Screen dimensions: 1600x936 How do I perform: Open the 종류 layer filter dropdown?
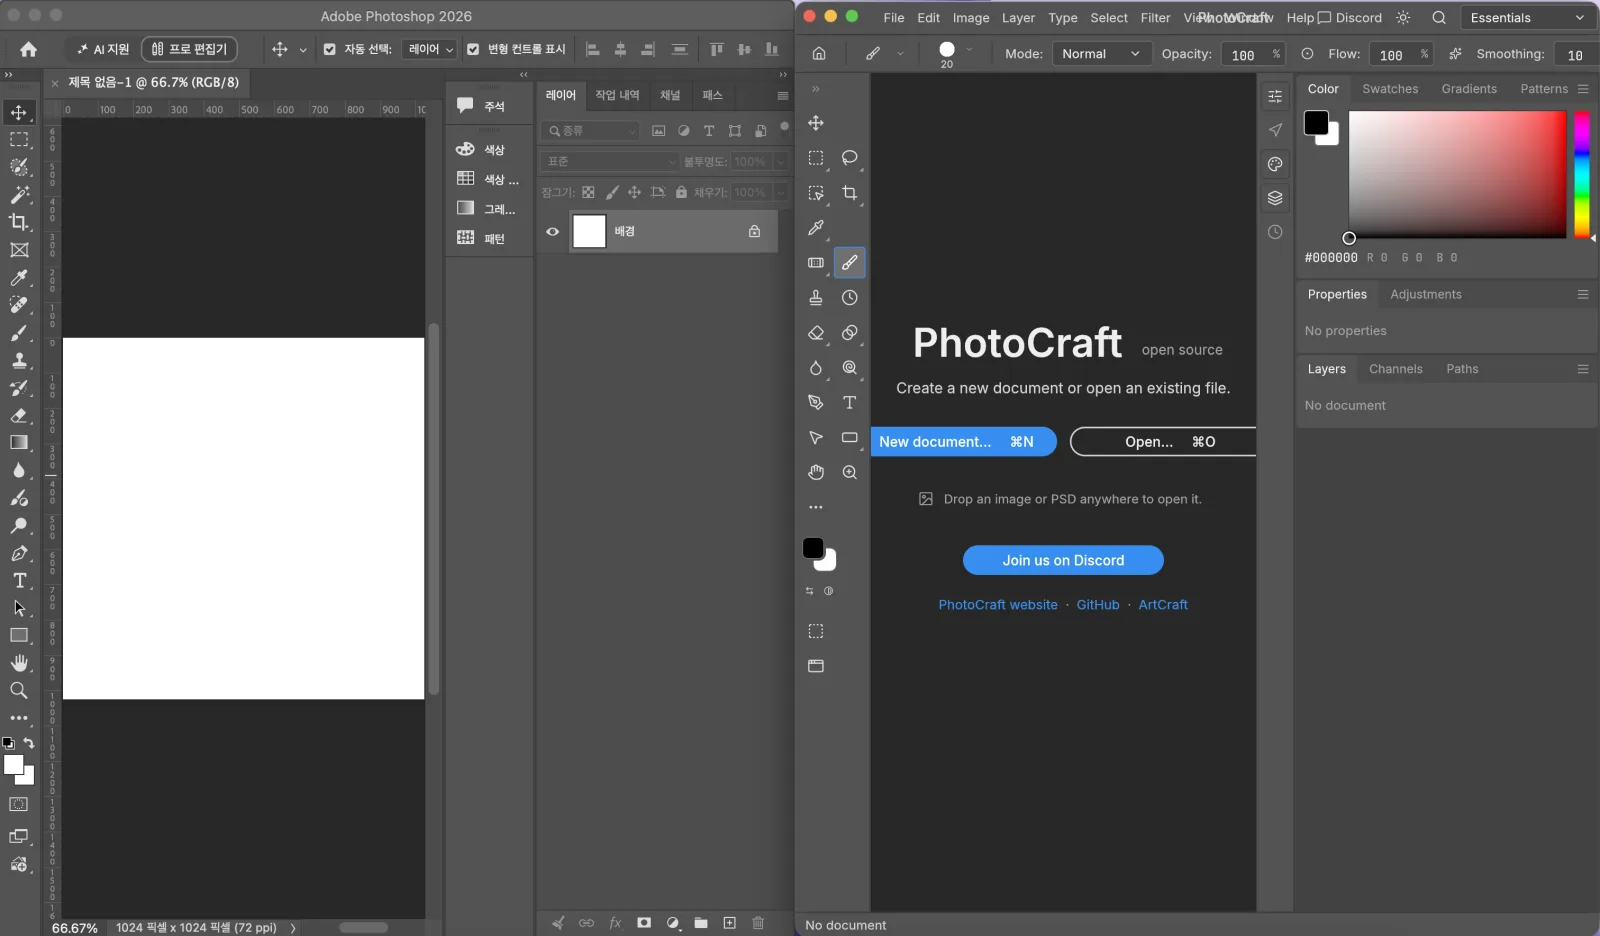tap(590, 131)
